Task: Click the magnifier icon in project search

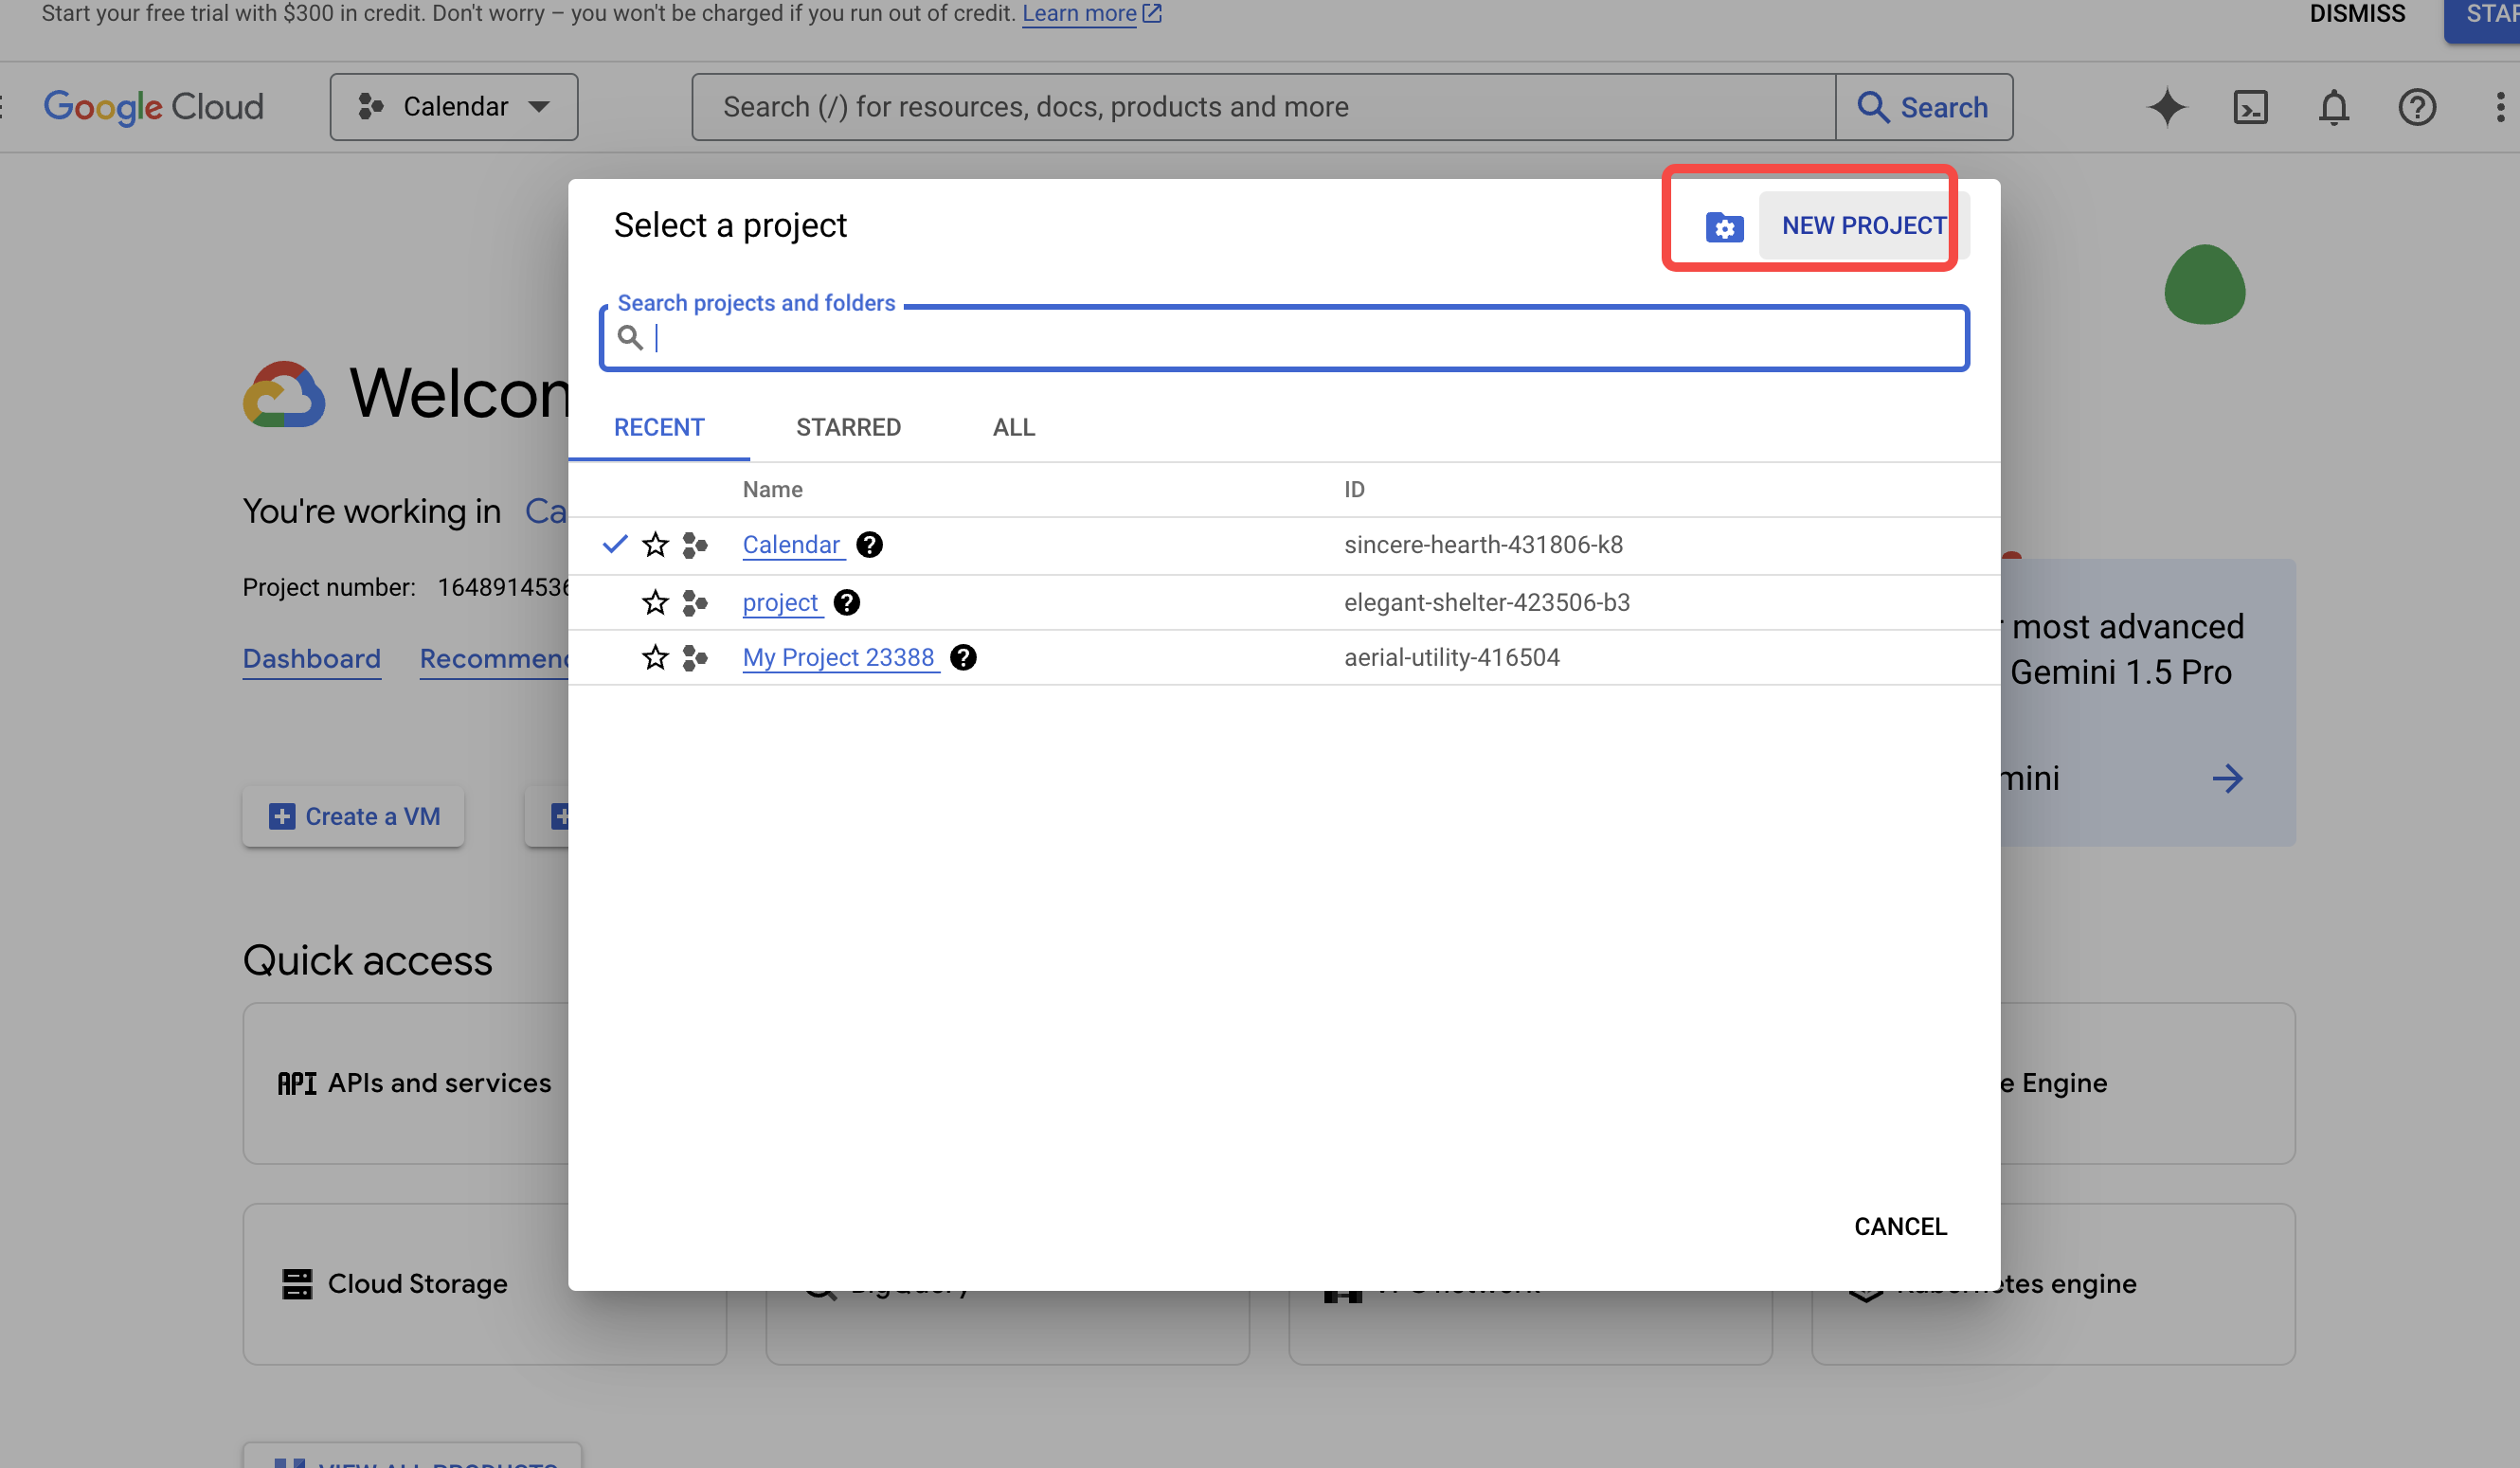Action: (x=630, y=338)
